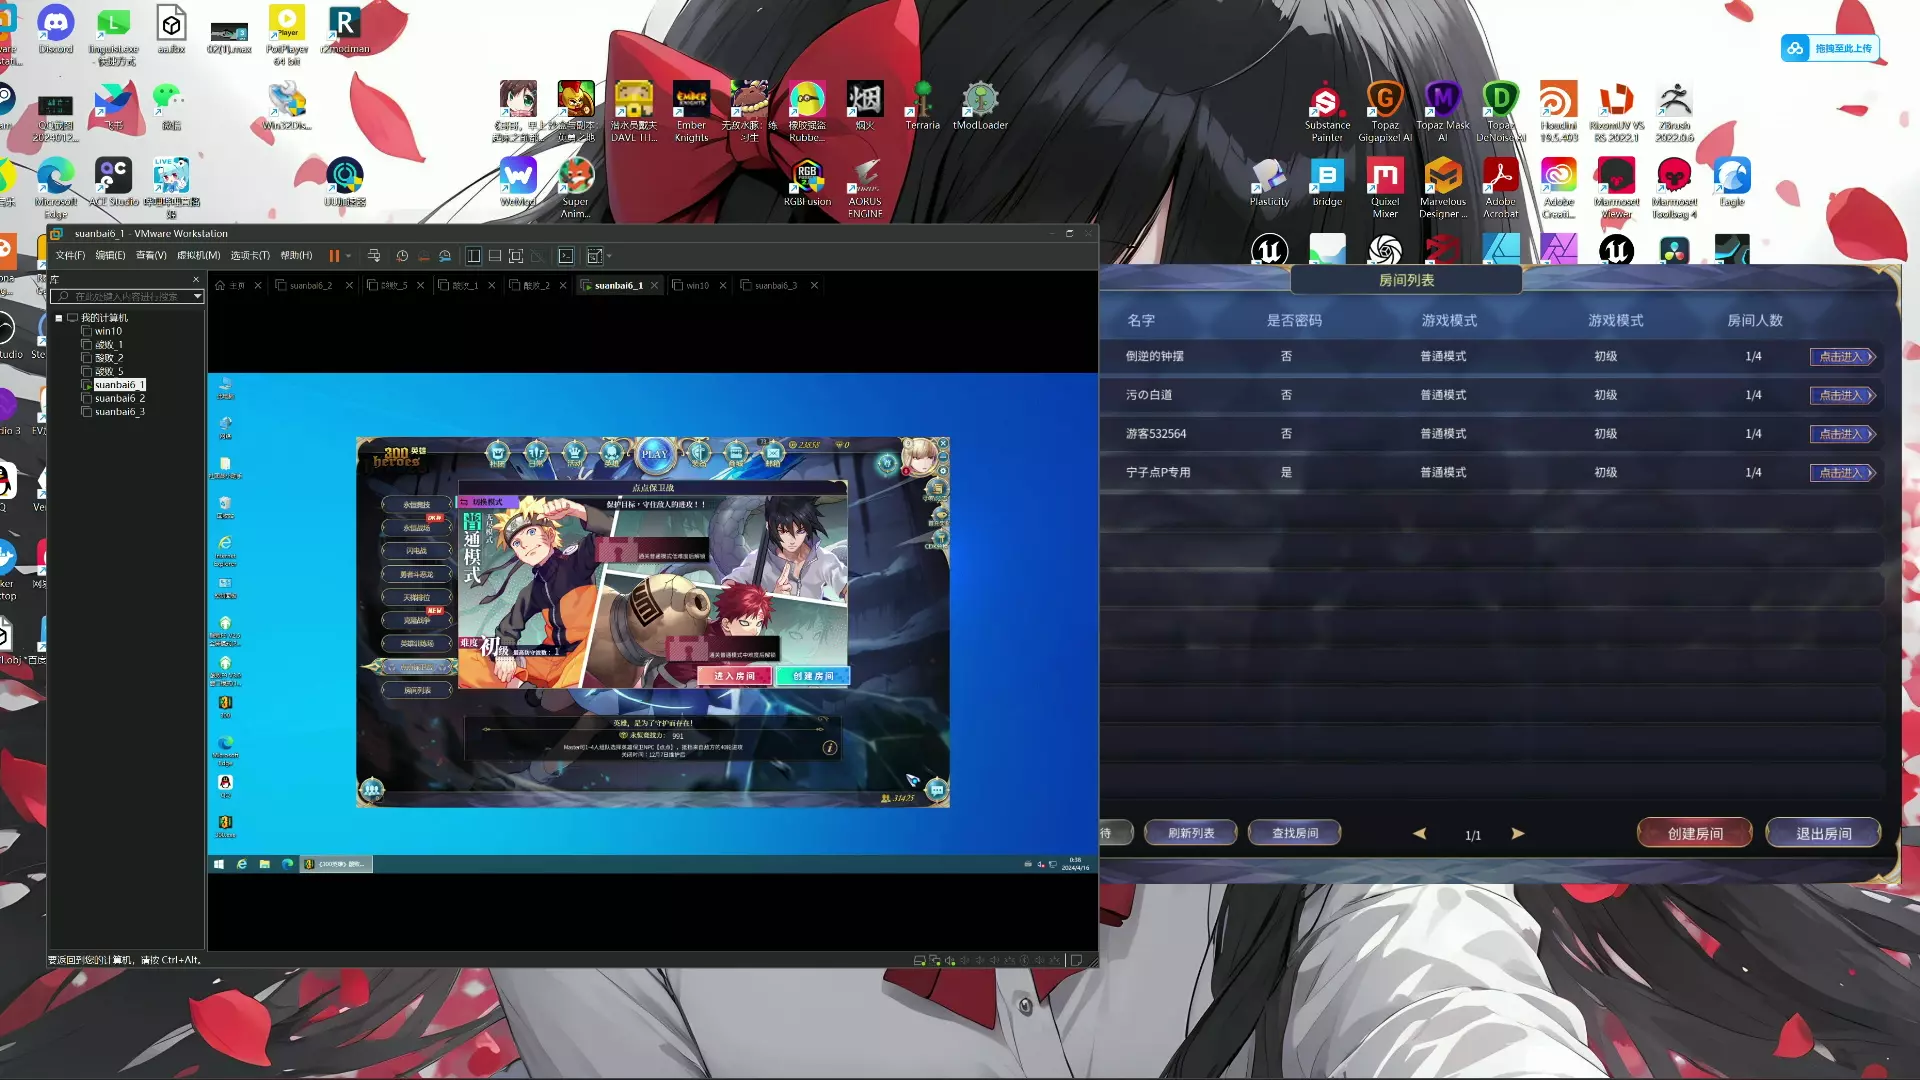This screenshot has height=1080, width=1920.
Task: Open the Ember Knights game shortcut
Action: pos(691,111)
